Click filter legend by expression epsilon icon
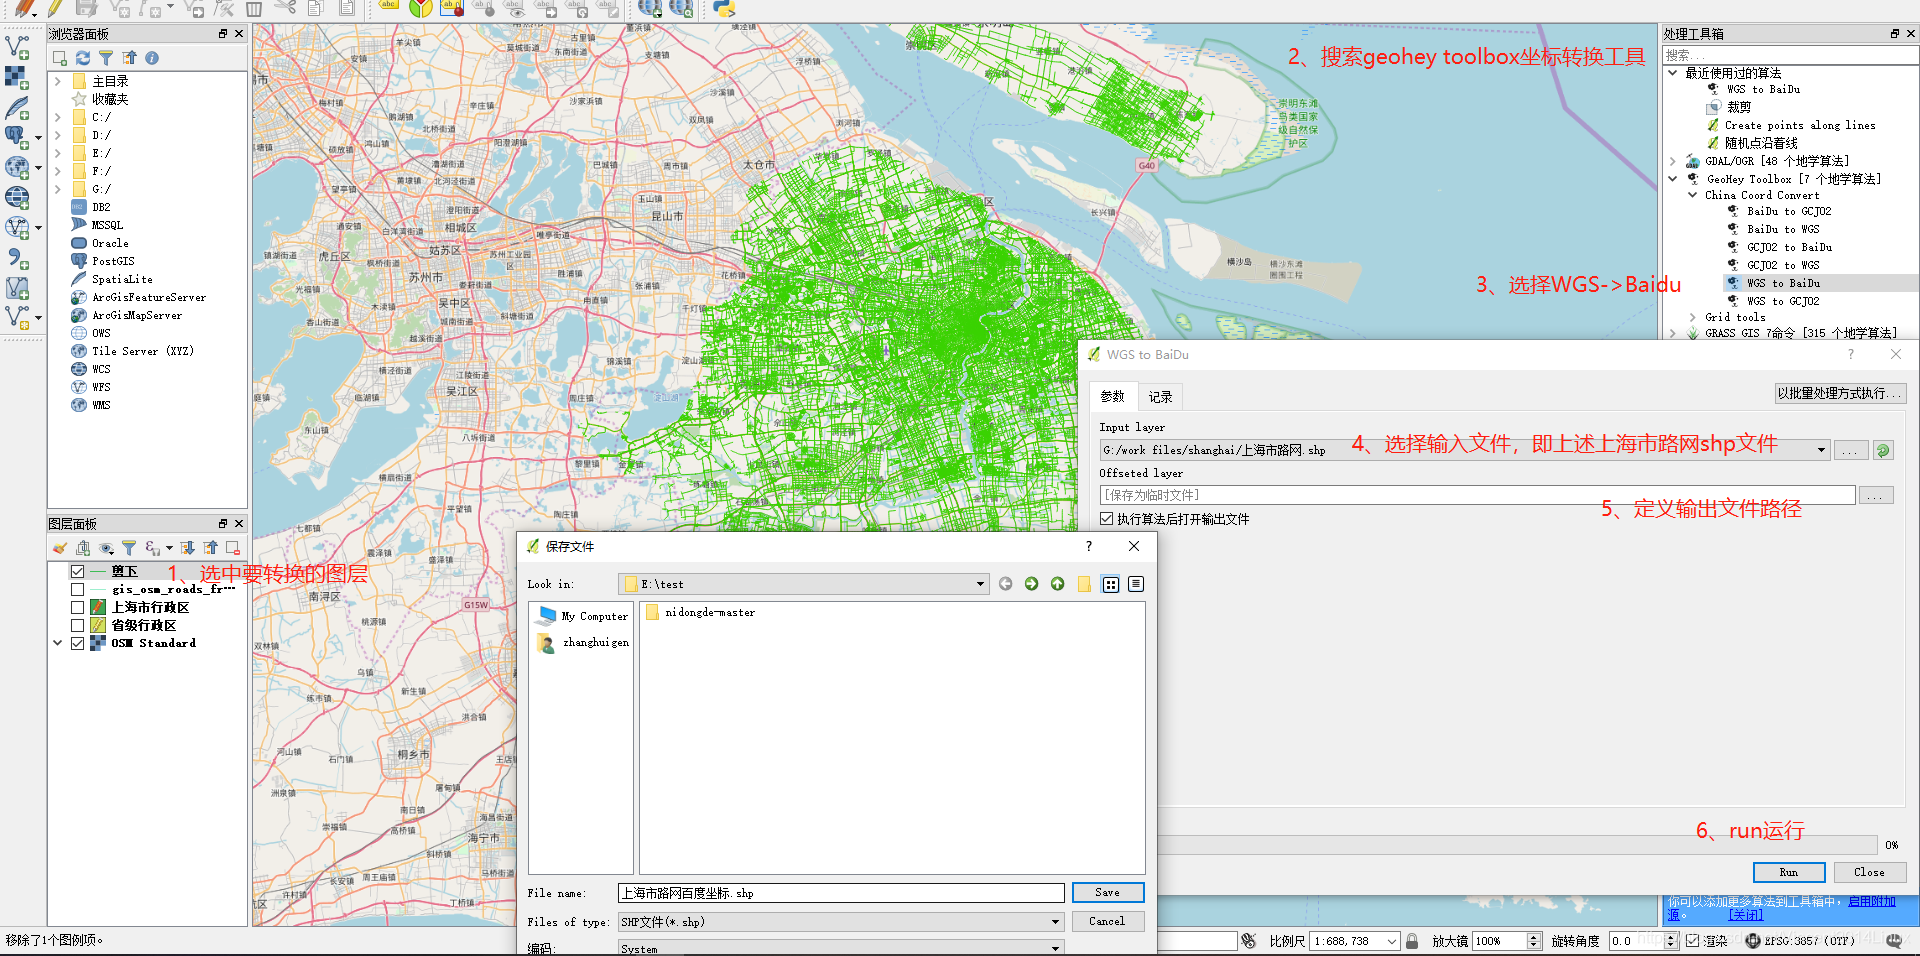The image size is (1920, 956). [x=152, y=548]
